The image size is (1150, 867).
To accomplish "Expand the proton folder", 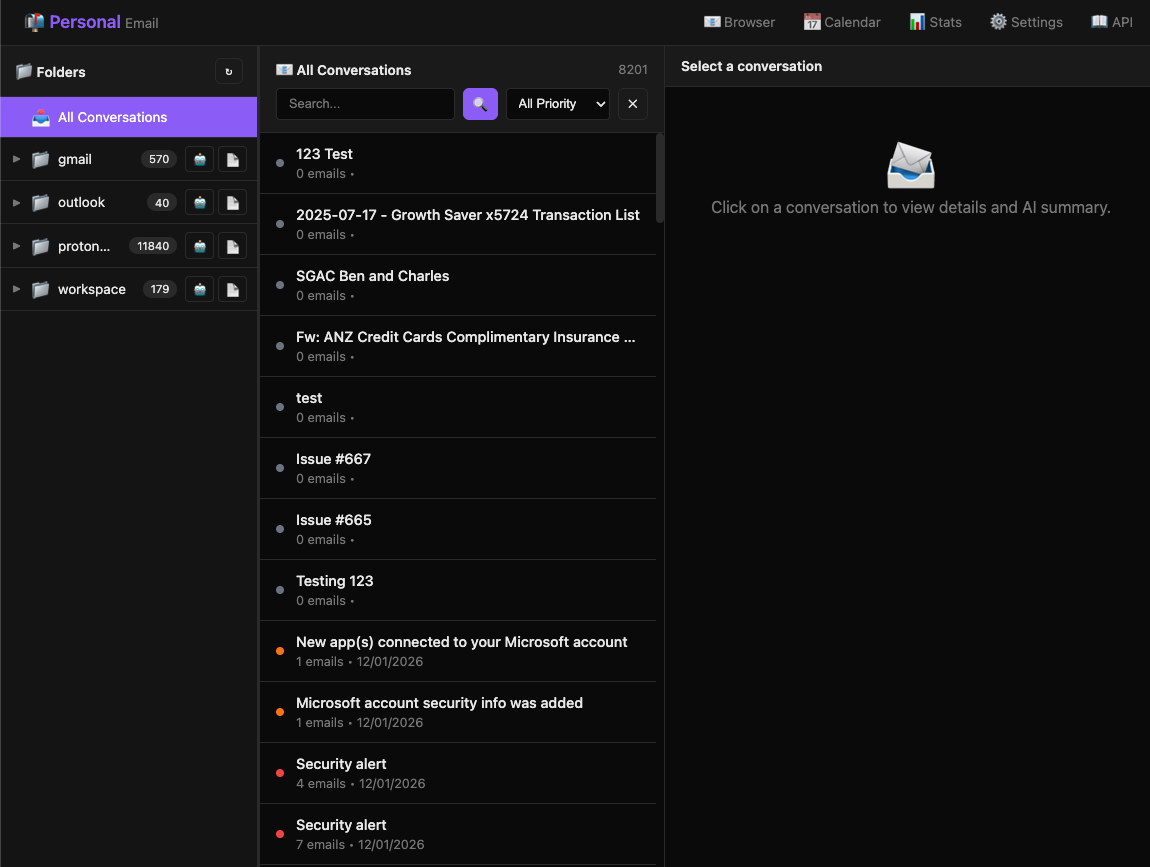I will (15, 246).
